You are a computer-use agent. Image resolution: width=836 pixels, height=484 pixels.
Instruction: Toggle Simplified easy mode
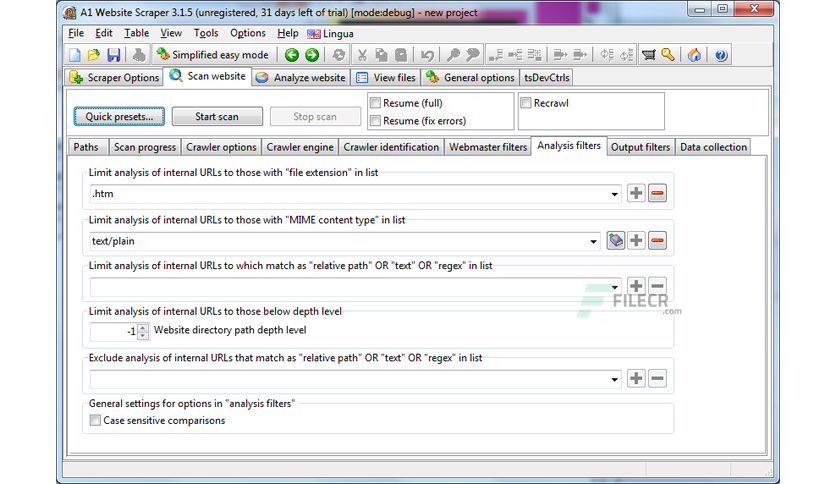[213, 55]
